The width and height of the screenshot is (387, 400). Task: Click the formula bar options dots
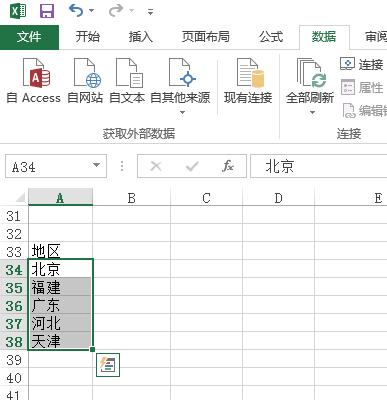point(122,166)
